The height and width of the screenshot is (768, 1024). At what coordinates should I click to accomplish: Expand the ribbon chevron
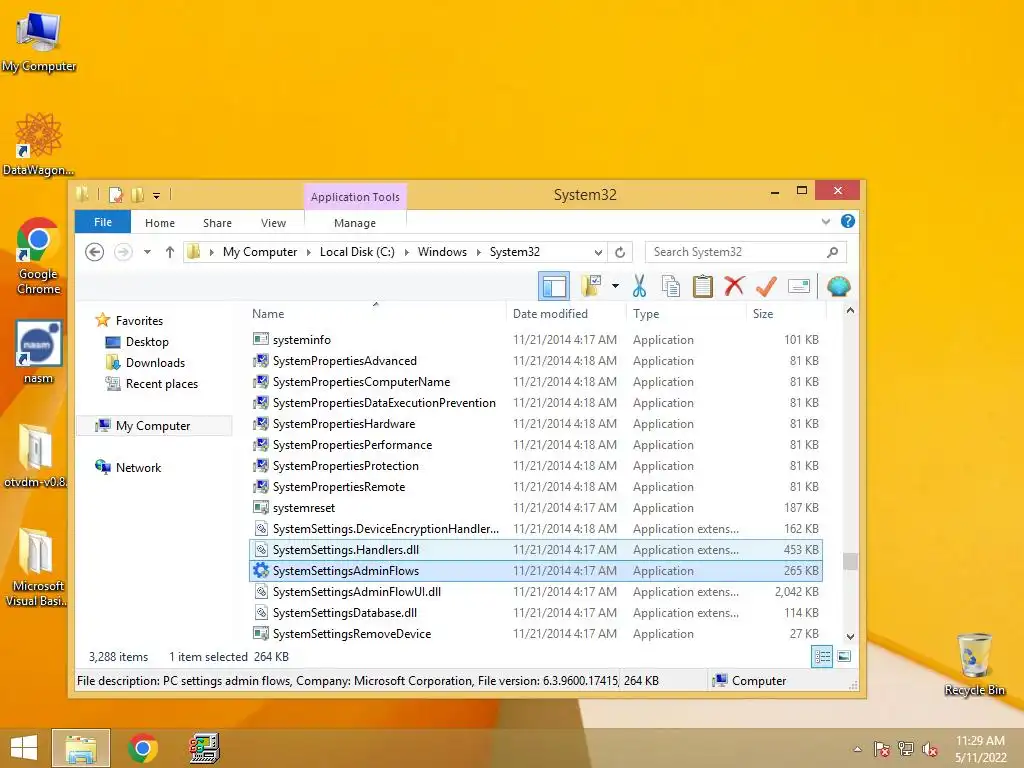pyautogui.click(x=825, y=221)
